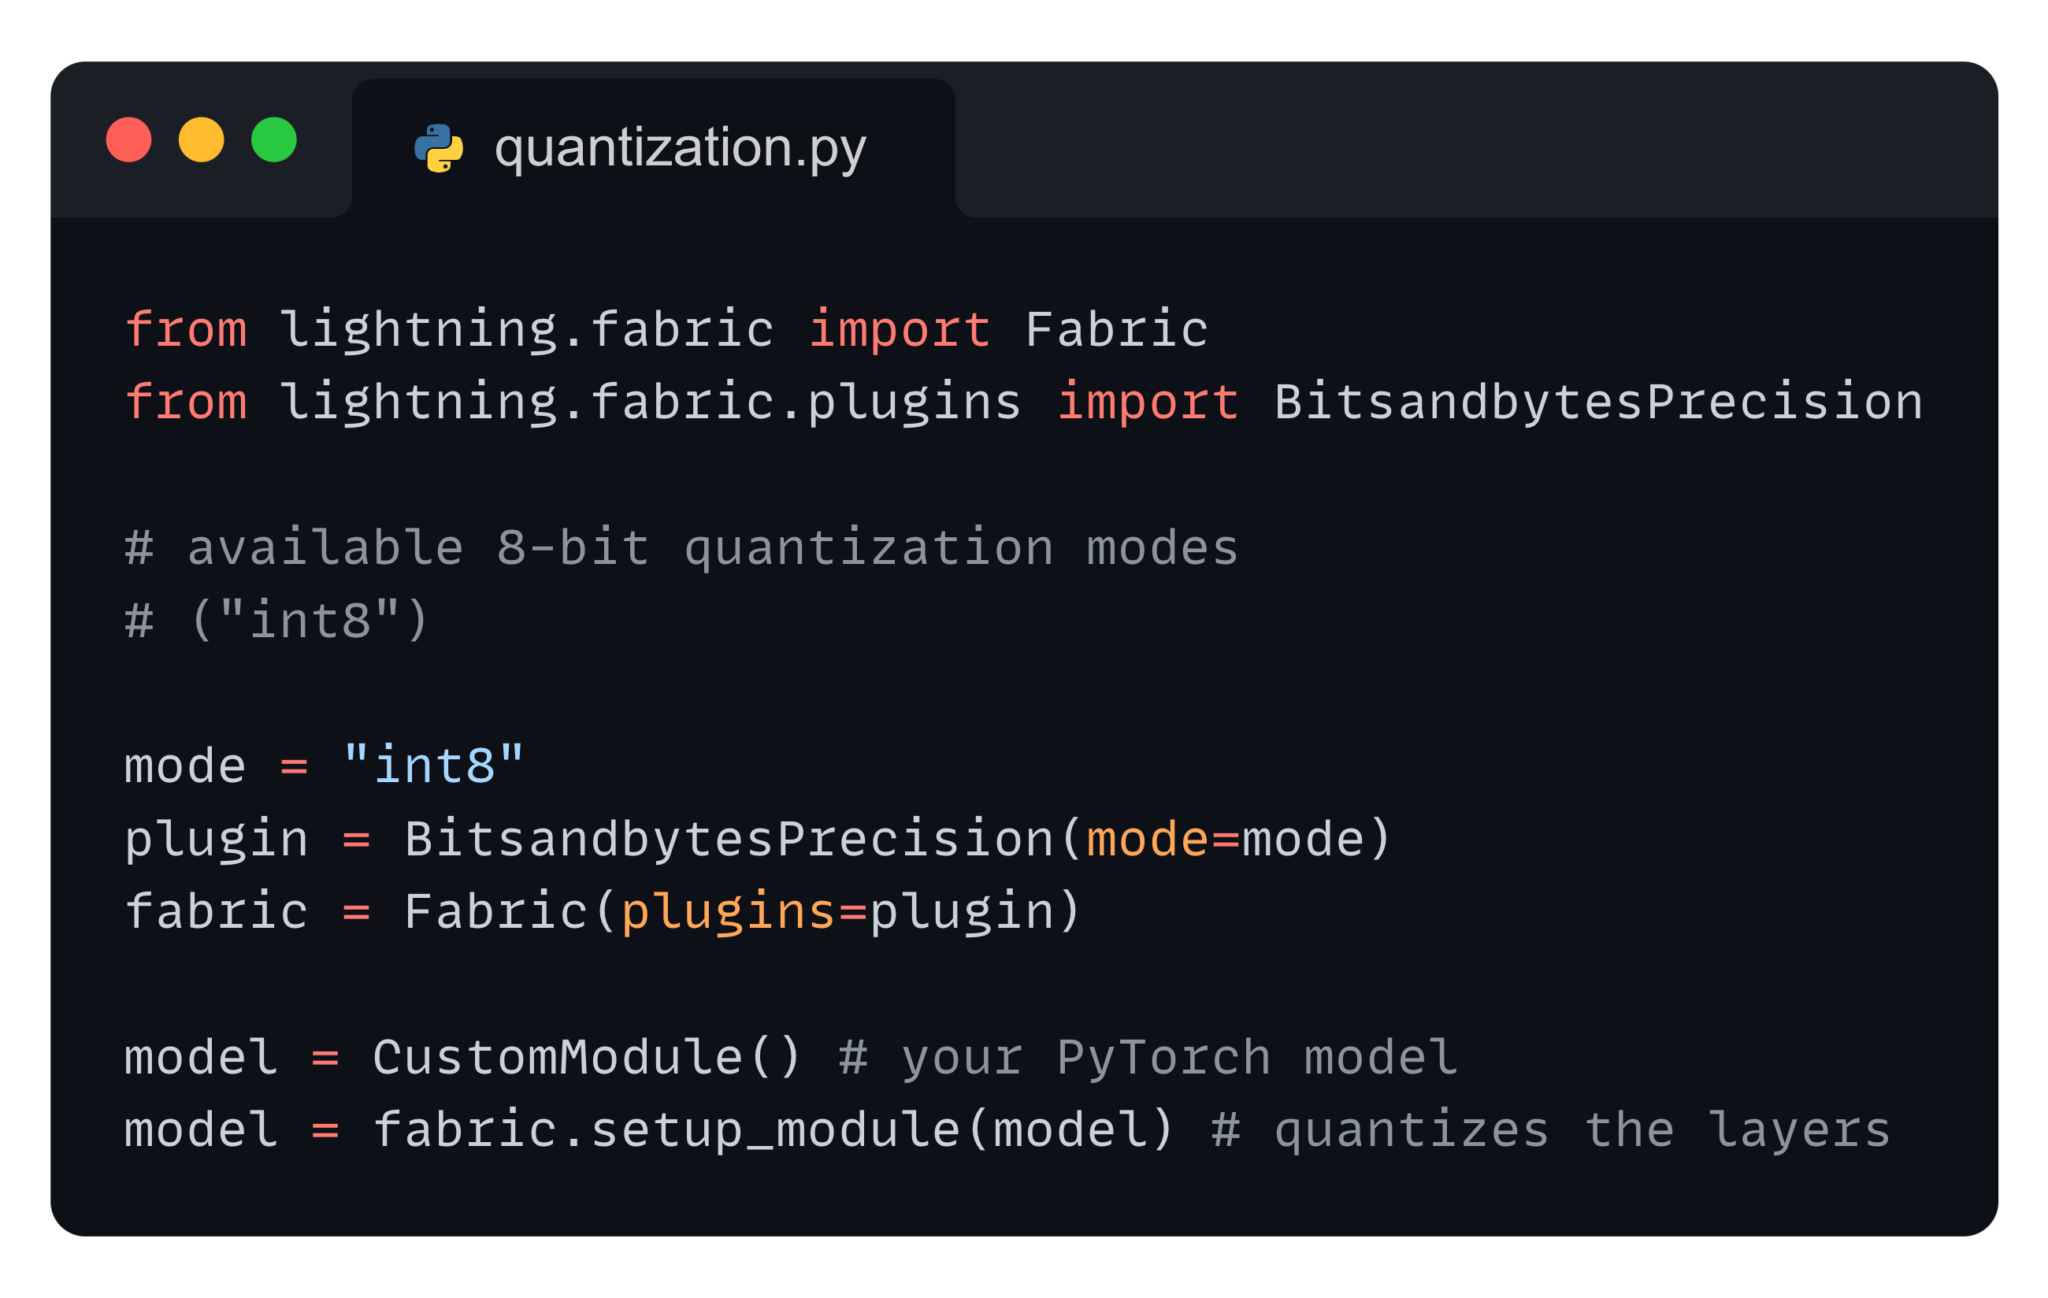
Task: Click the green maximize window button
Action: click(274, 140)
